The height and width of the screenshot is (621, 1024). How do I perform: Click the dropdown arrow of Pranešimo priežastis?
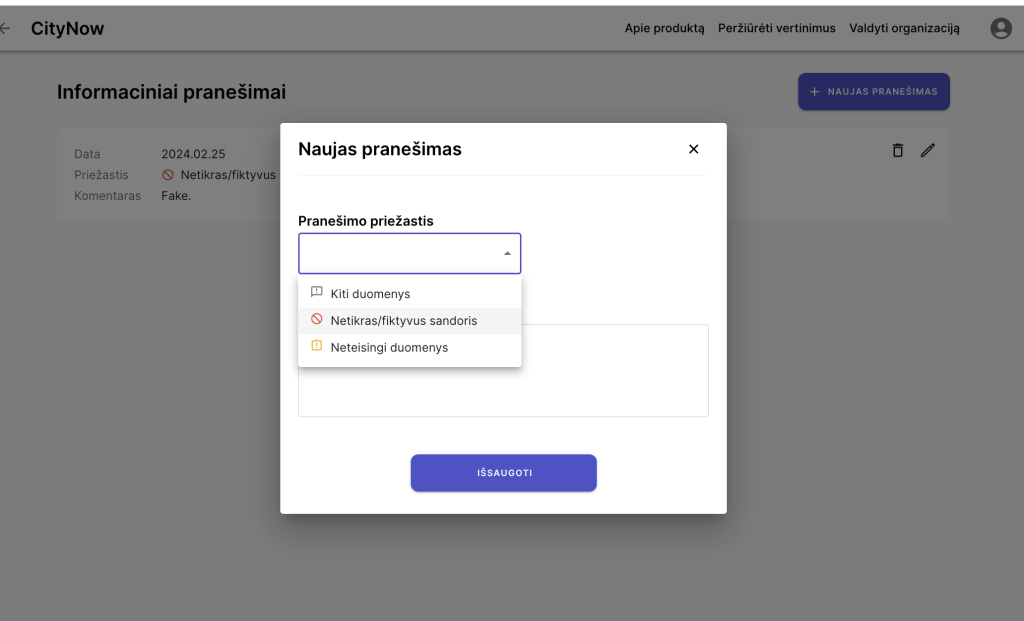click(x=507, y=254)
